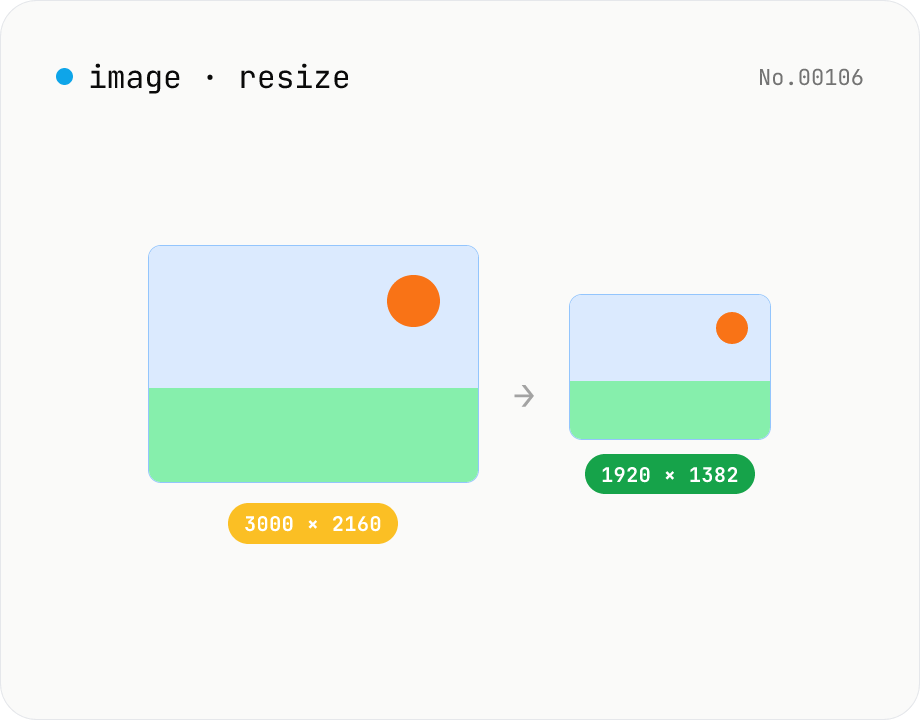Click the × symbol in the green badge
Screen dimensions: 920x720
pyautogui.click(x=669, y=475)
